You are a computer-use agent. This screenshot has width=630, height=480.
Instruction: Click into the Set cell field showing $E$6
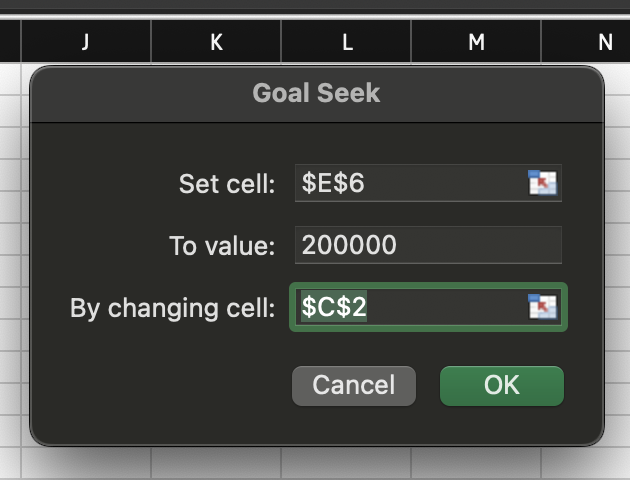410,184
